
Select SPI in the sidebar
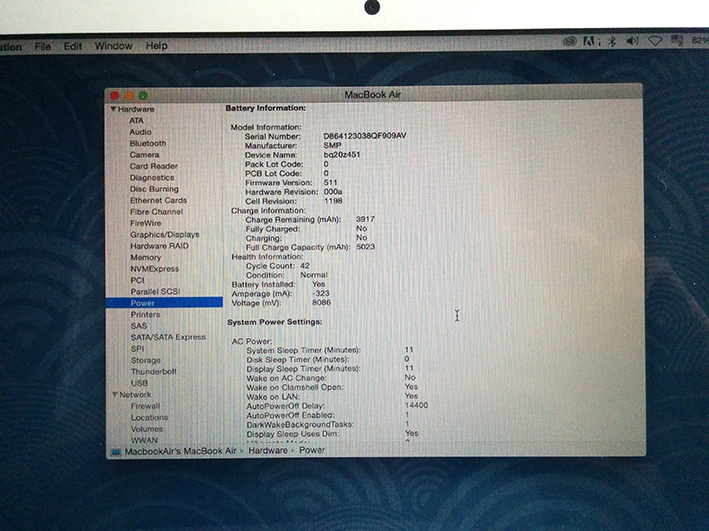click(x=137, y=349)
